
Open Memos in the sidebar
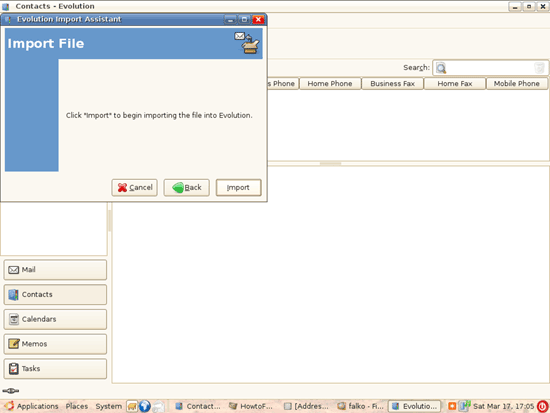point(55,344)
